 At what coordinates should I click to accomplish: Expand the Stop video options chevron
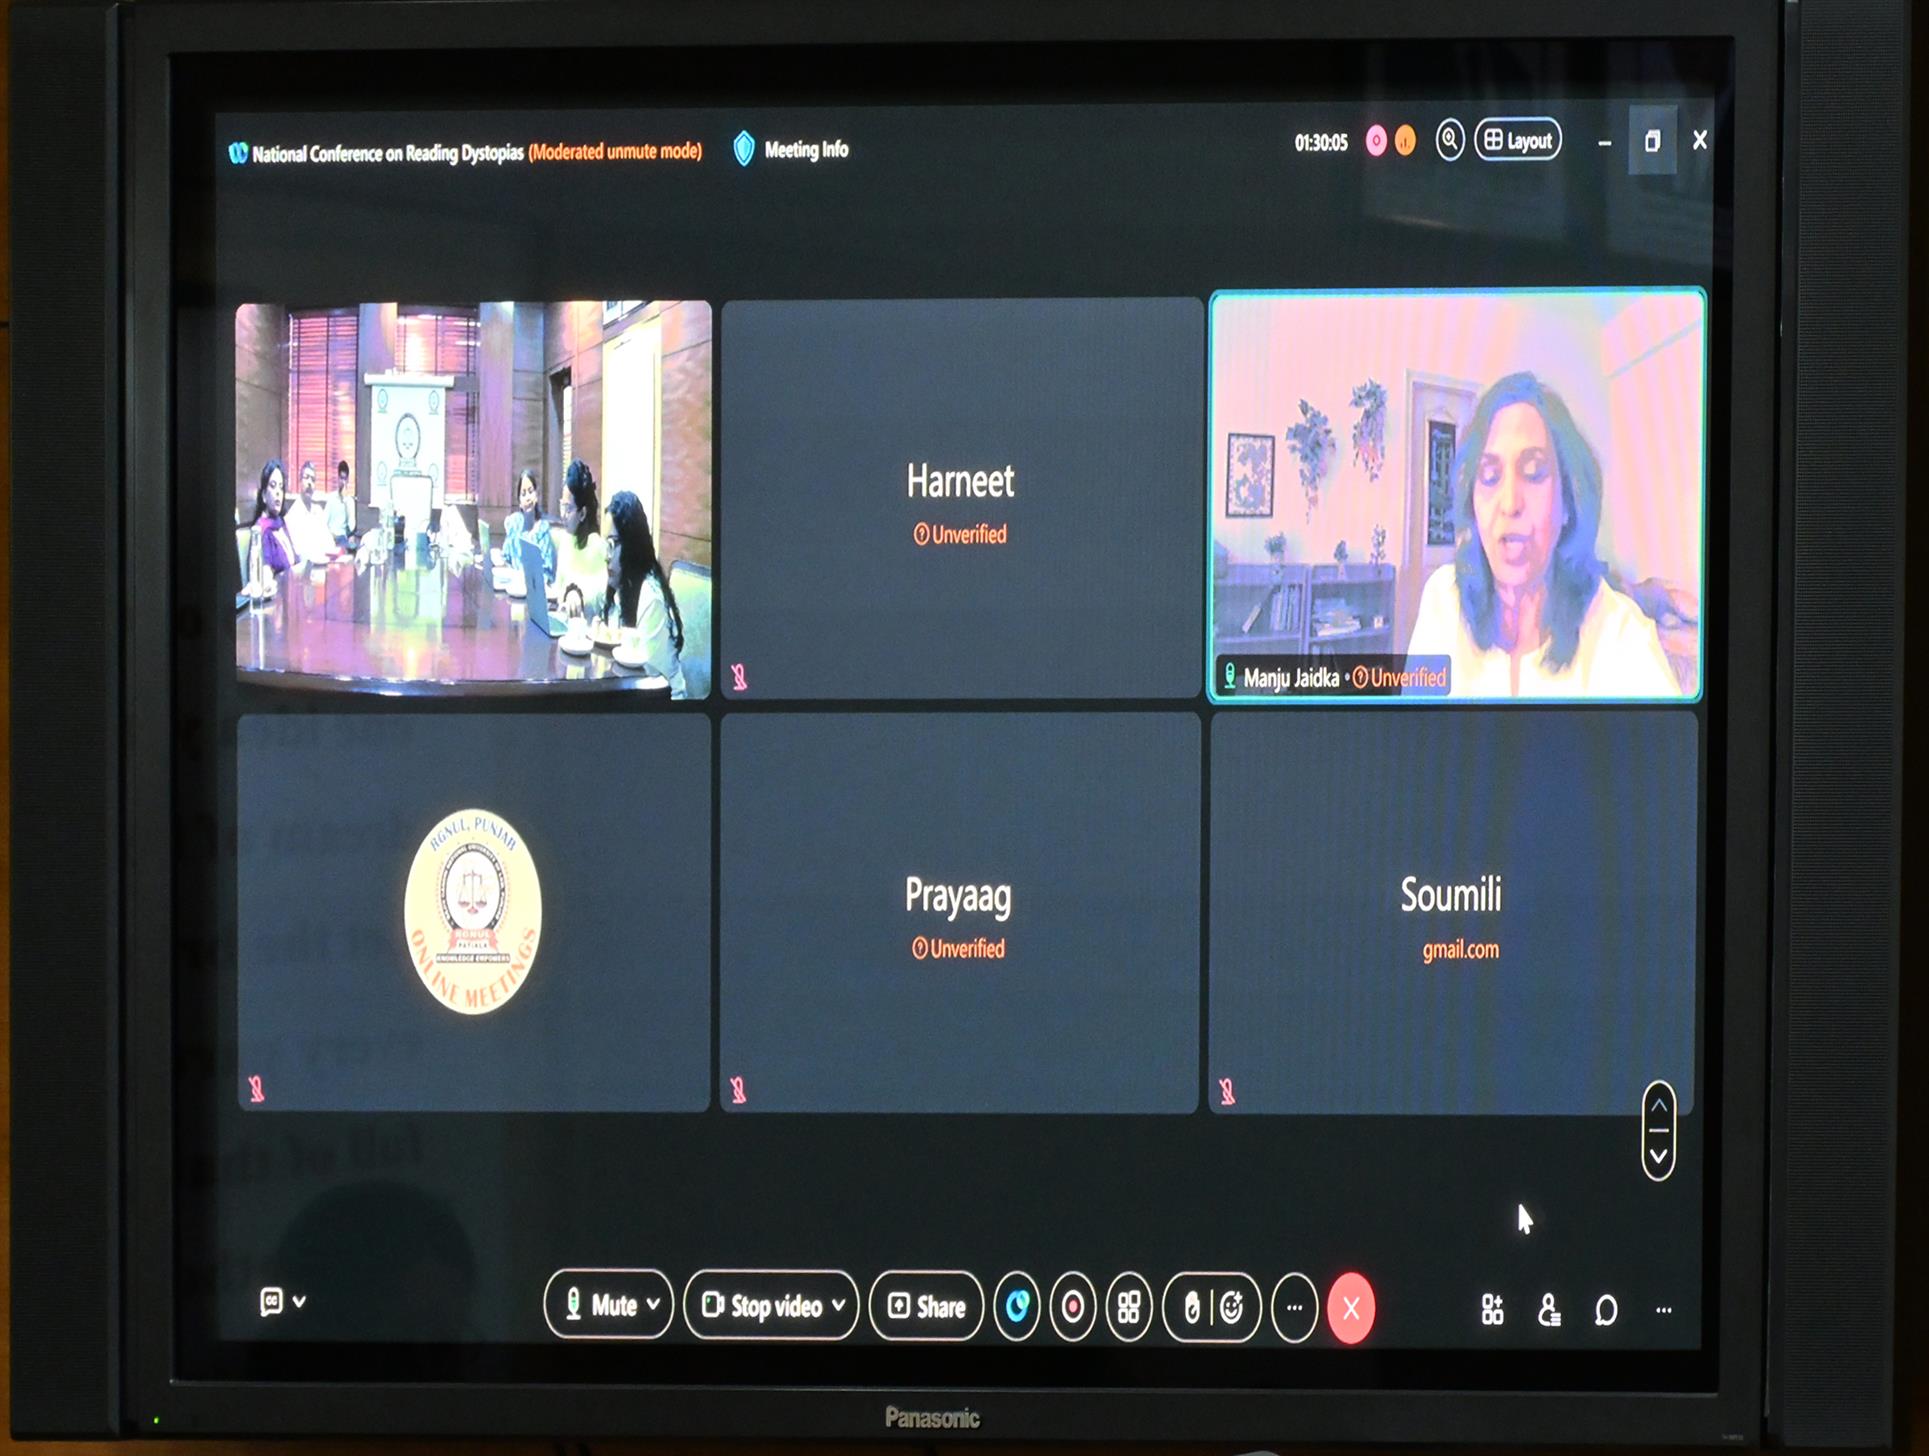[x=839, y=1304]
